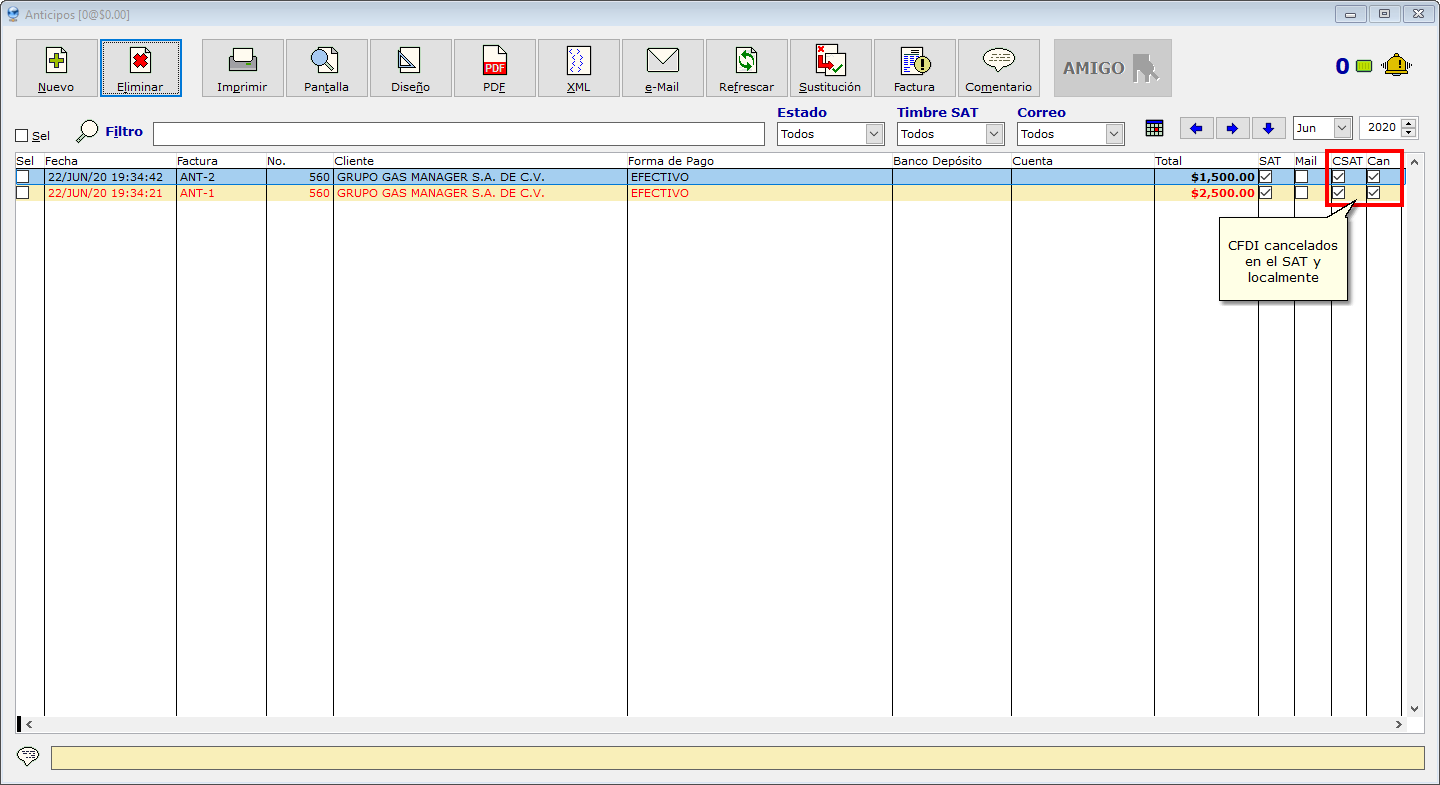
Task: Click the alarm bell notification icon
Action: pyautogui.click(x=1396, y=66)
